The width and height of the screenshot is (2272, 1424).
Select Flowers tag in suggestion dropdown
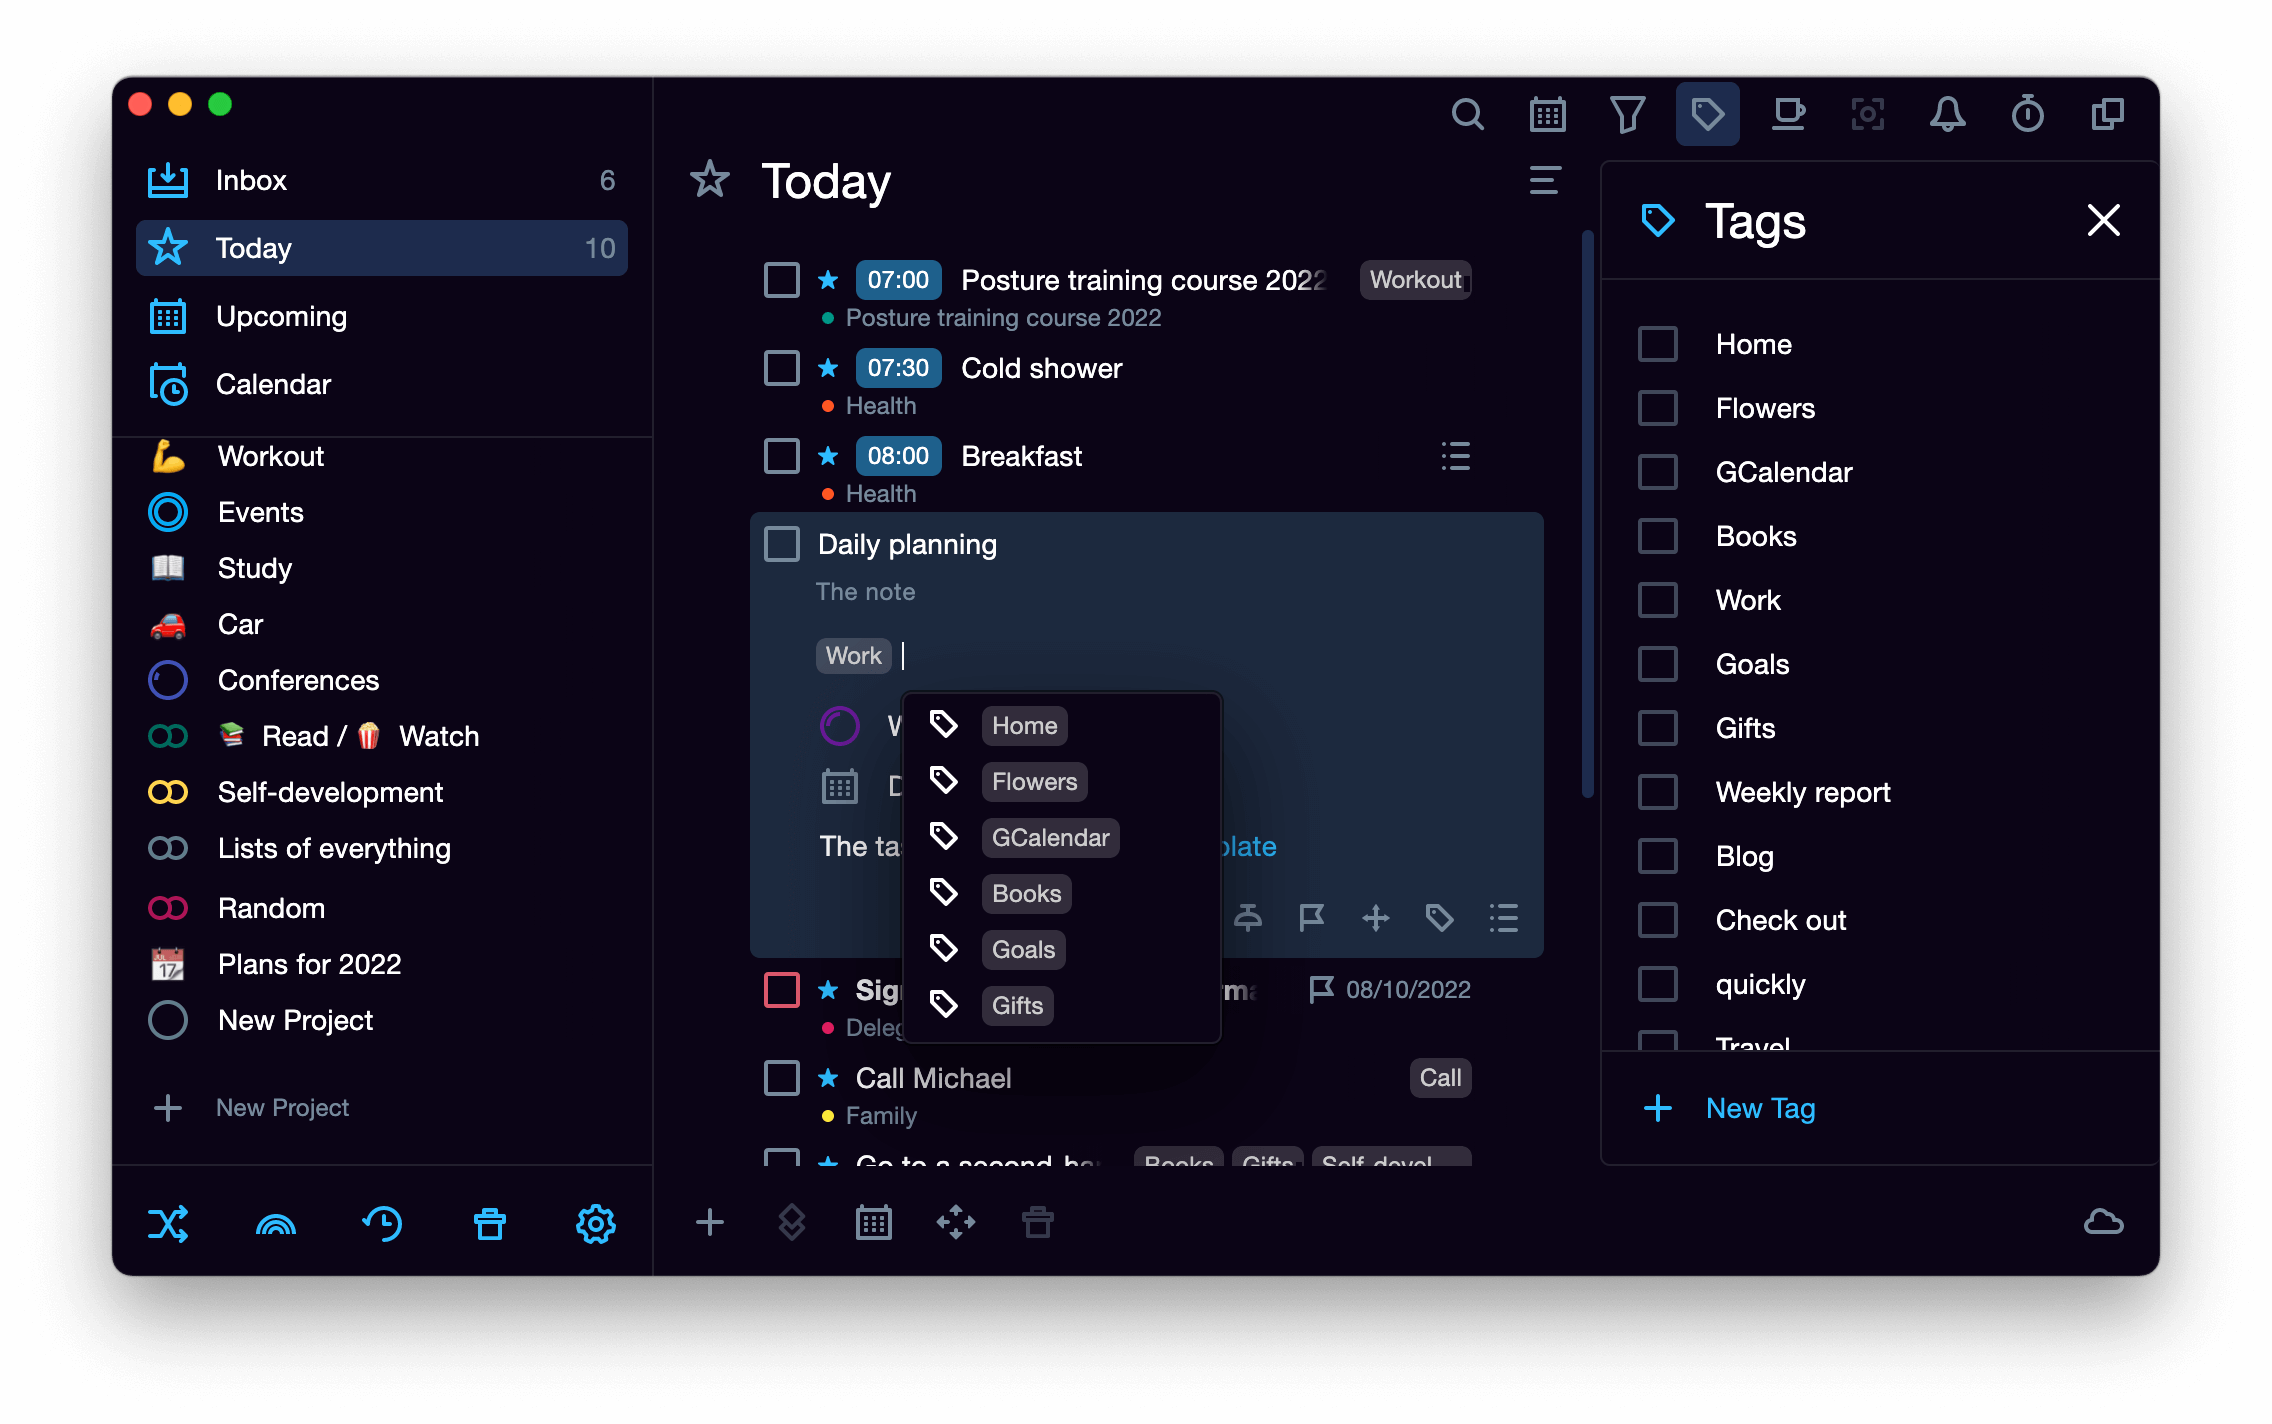coord(1061,782)
